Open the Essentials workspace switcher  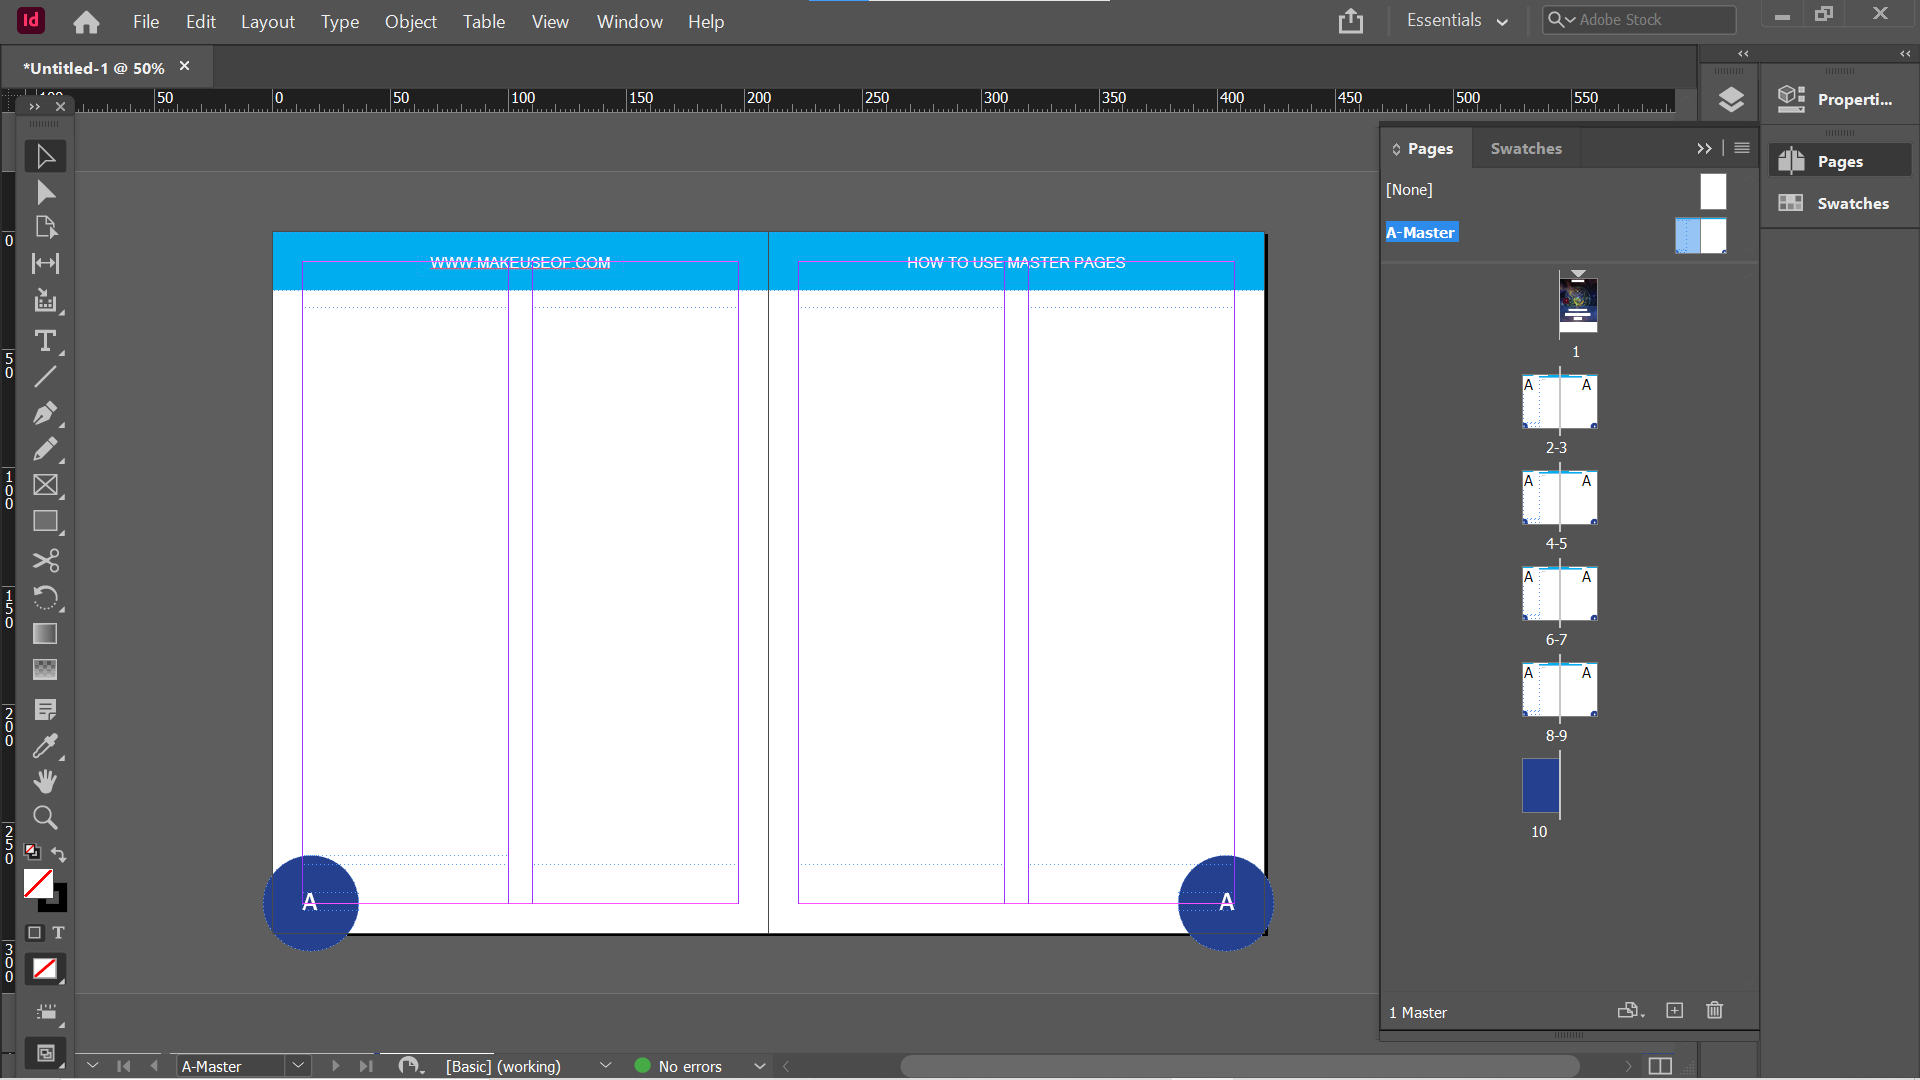pos(1456,20)
